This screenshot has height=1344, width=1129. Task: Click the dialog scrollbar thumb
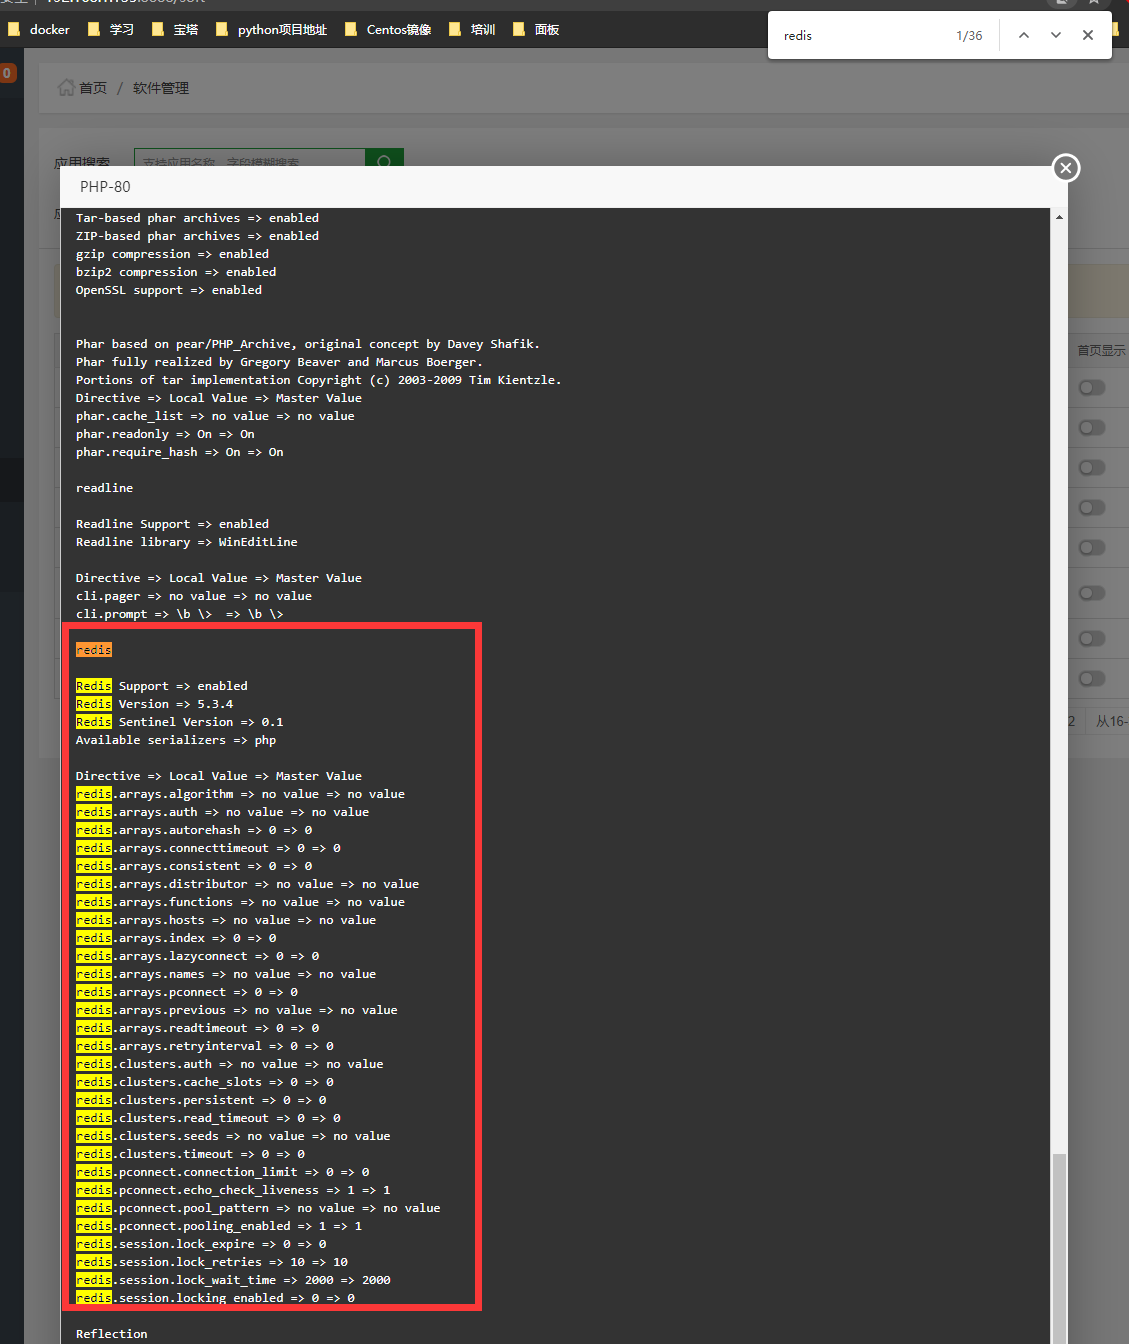tap(1059, 1248)
